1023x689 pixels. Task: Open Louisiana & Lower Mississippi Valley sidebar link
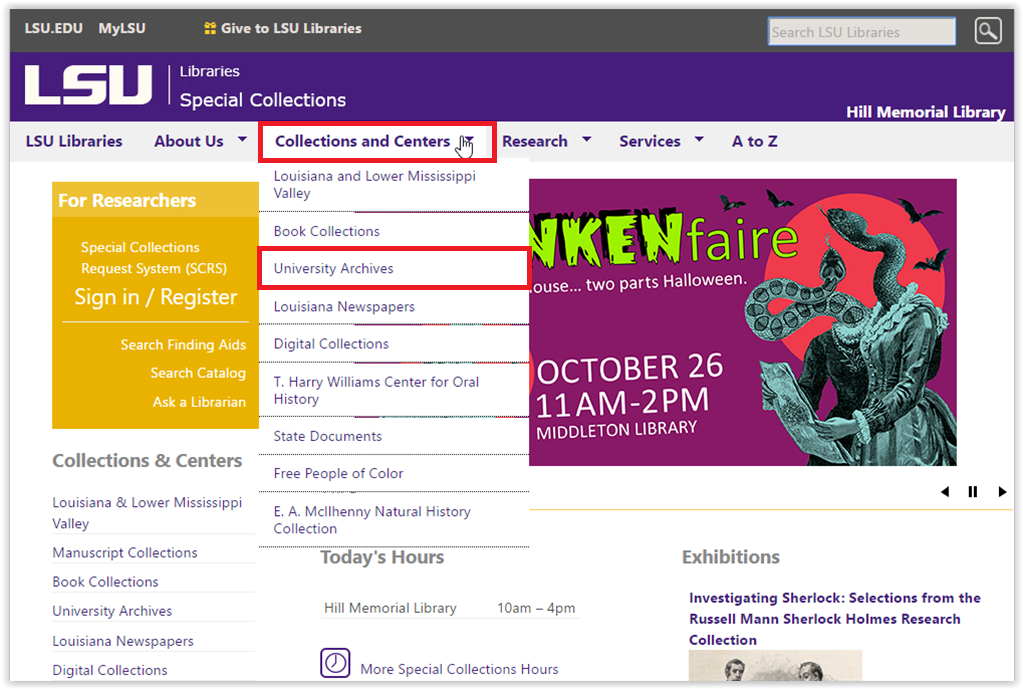click(x=147, y=513)
